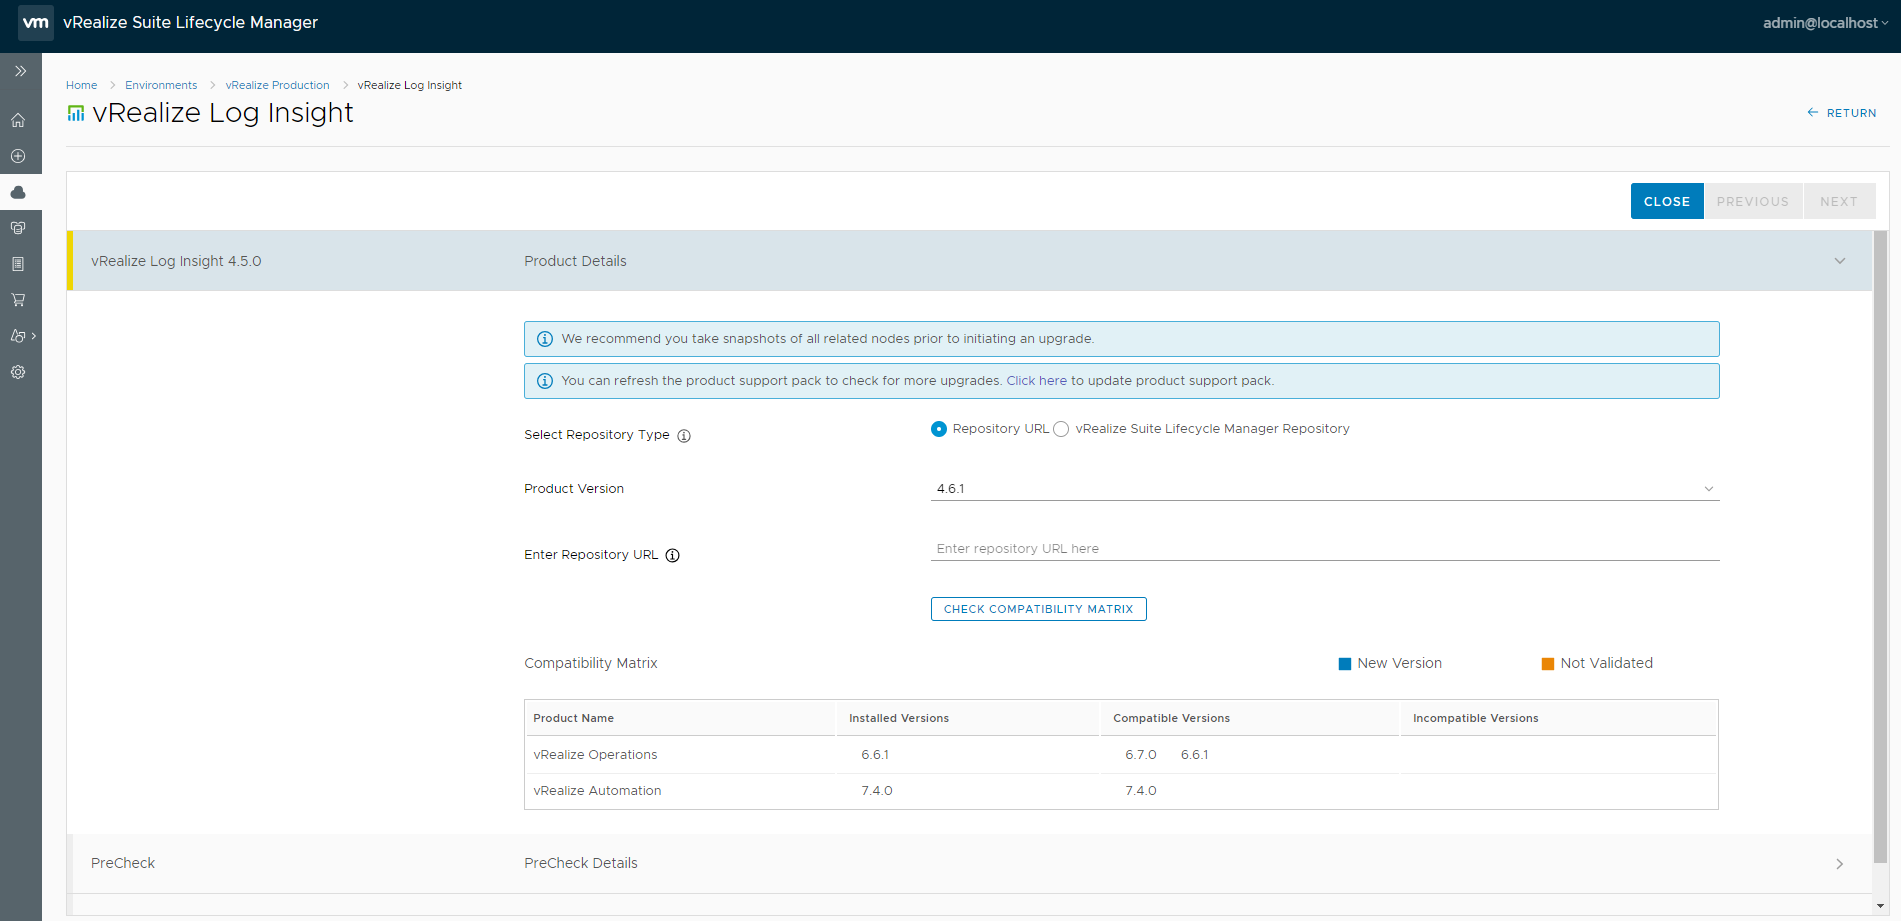1901x921 pixels.
Task: Click the PreCheck step label
Action: click(123, 863)
